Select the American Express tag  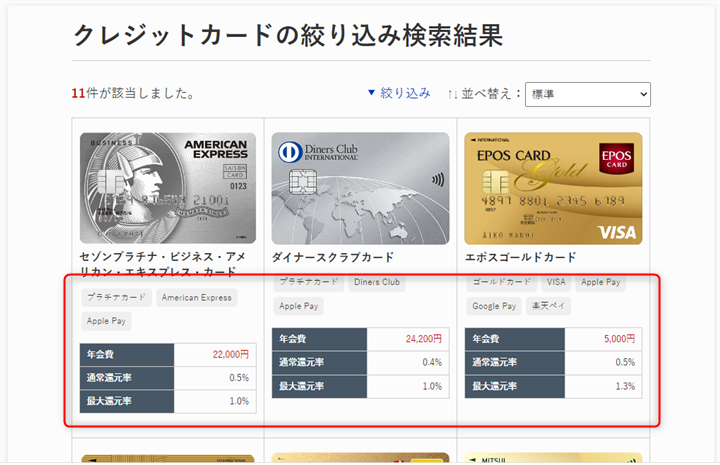tap(197, 297)
